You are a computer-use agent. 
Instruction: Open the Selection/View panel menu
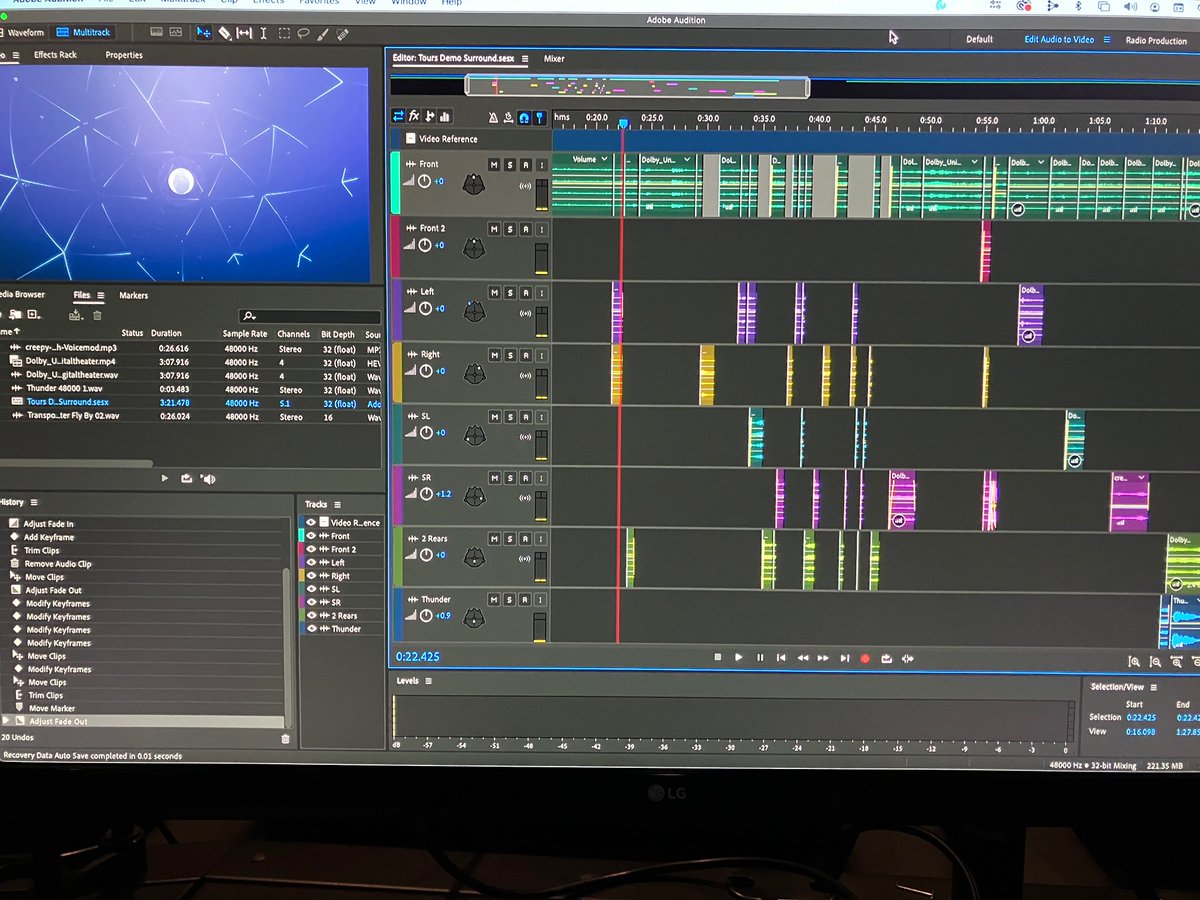[x=1153, y=688]
